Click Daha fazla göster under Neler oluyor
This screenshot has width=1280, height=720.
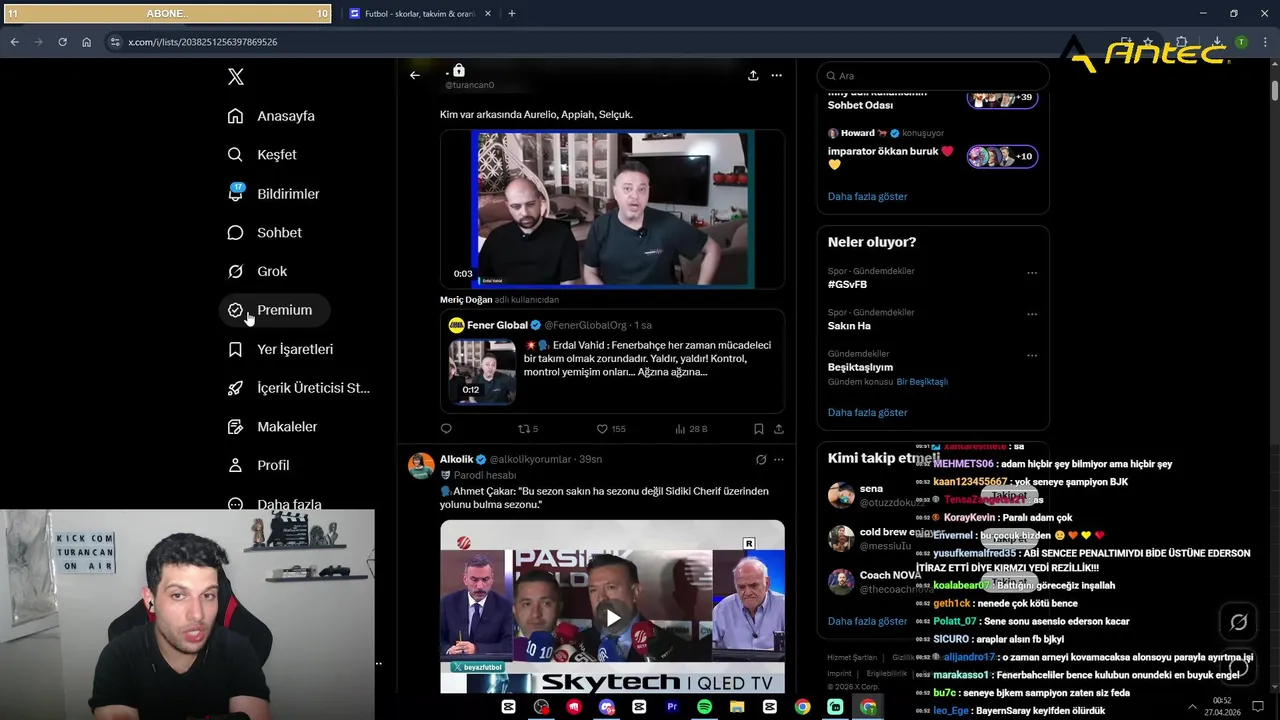[x=867, y=413]
